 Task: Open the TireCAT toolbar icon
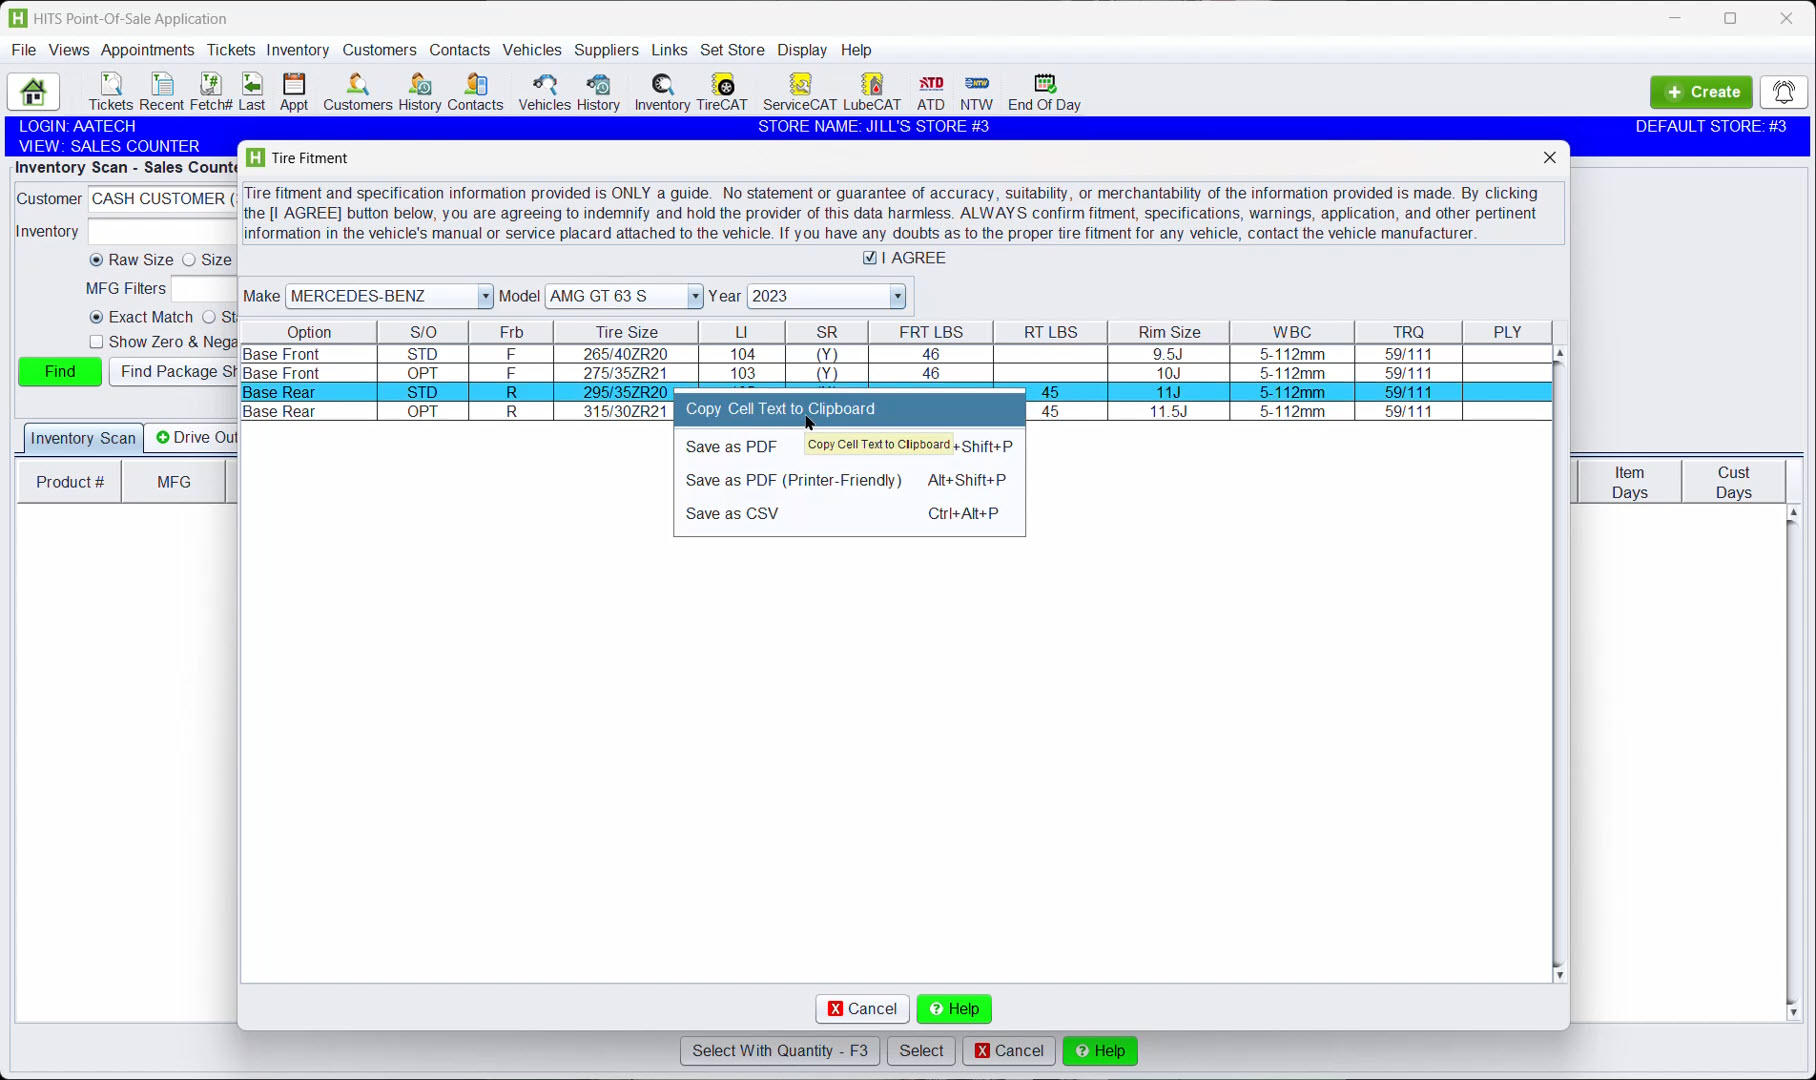click(721, 91)
